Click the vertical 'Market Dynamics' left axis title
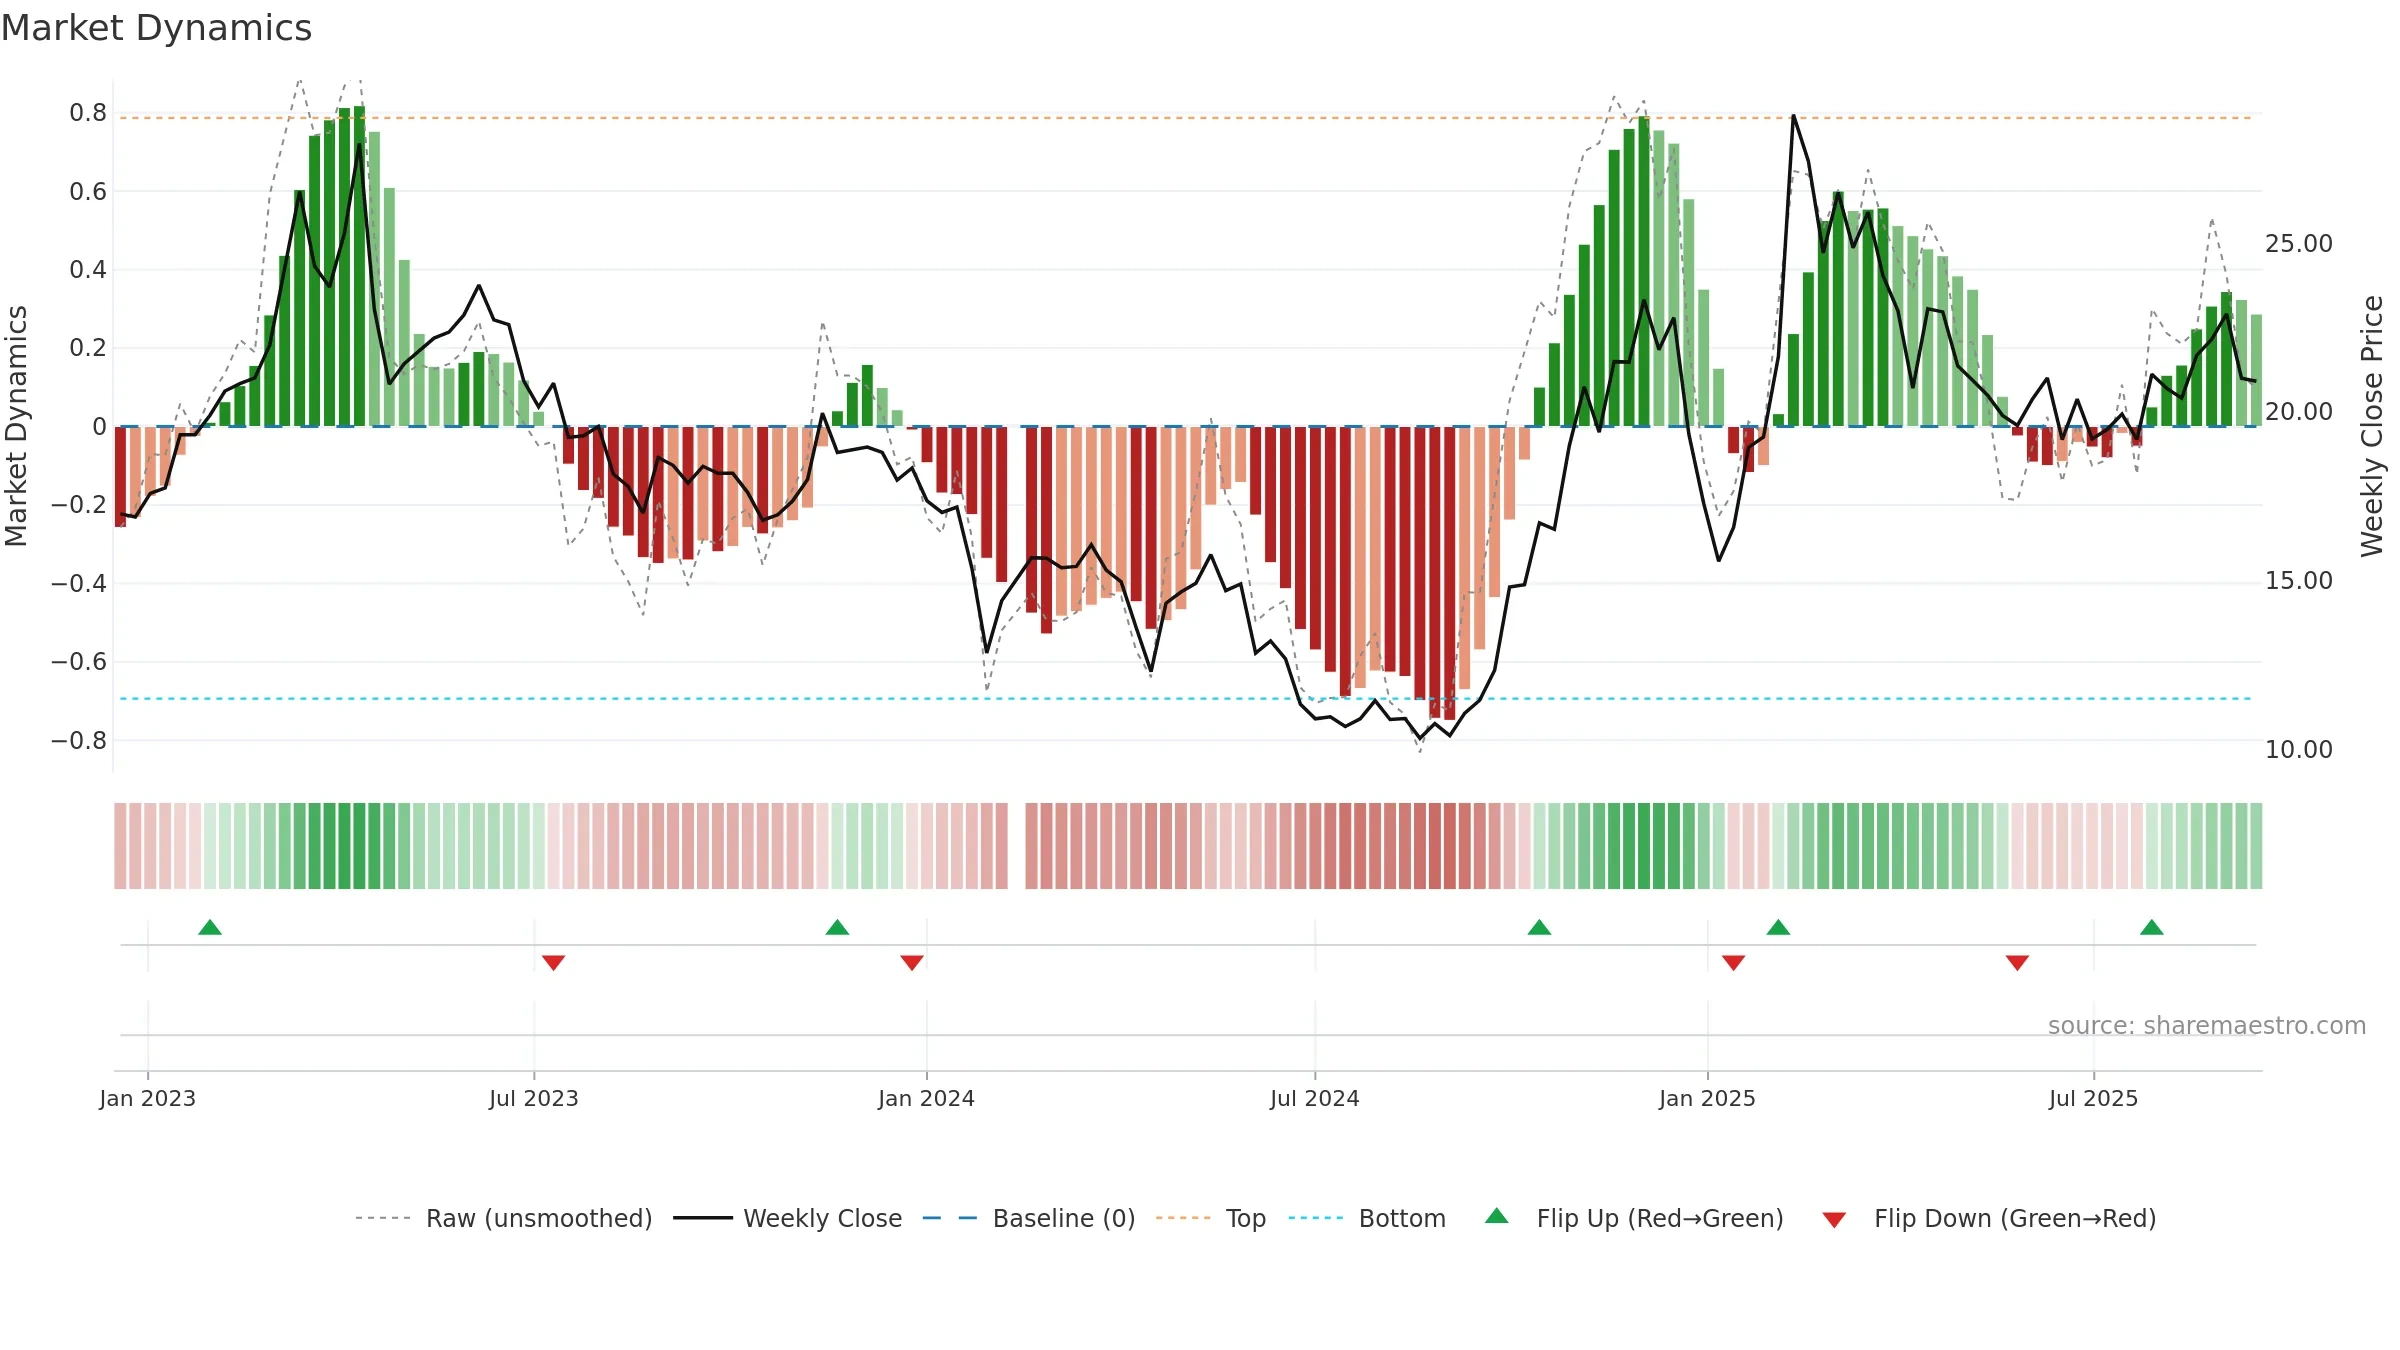2400x1350 pixels. pos(16,426)
